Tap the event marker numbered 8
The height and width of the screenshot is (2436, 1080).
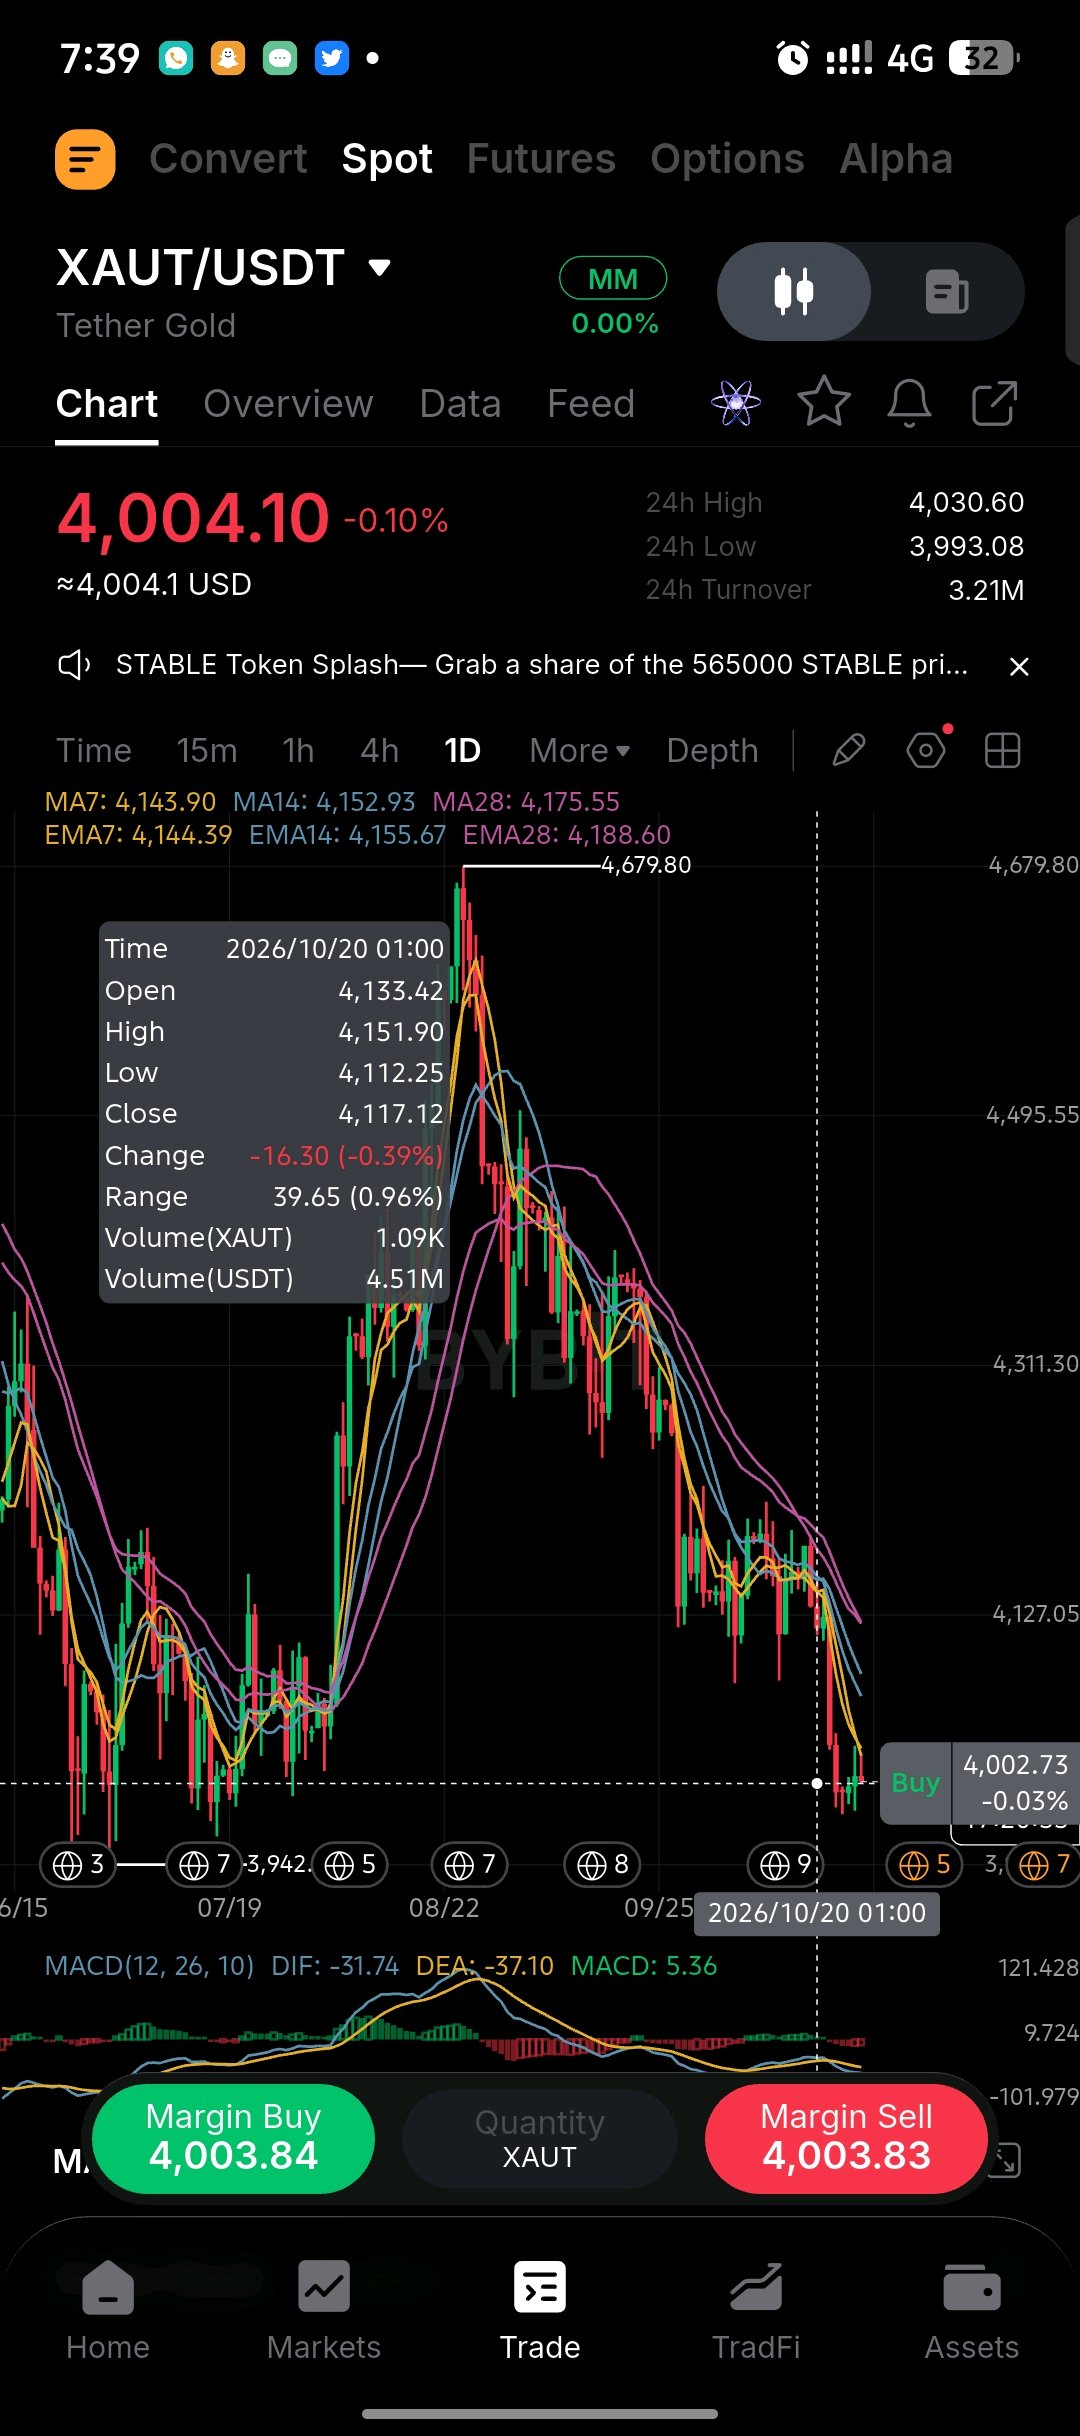tap(602, 1864)
